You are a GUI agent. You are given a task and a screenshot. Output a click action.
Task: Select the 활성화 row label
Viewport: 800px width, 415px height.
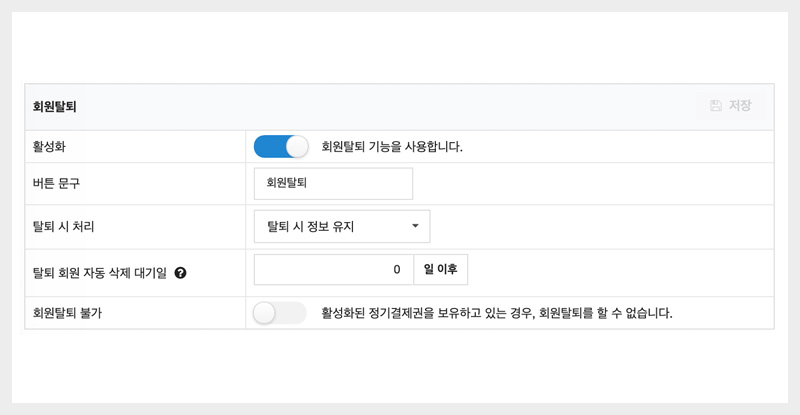50,147
